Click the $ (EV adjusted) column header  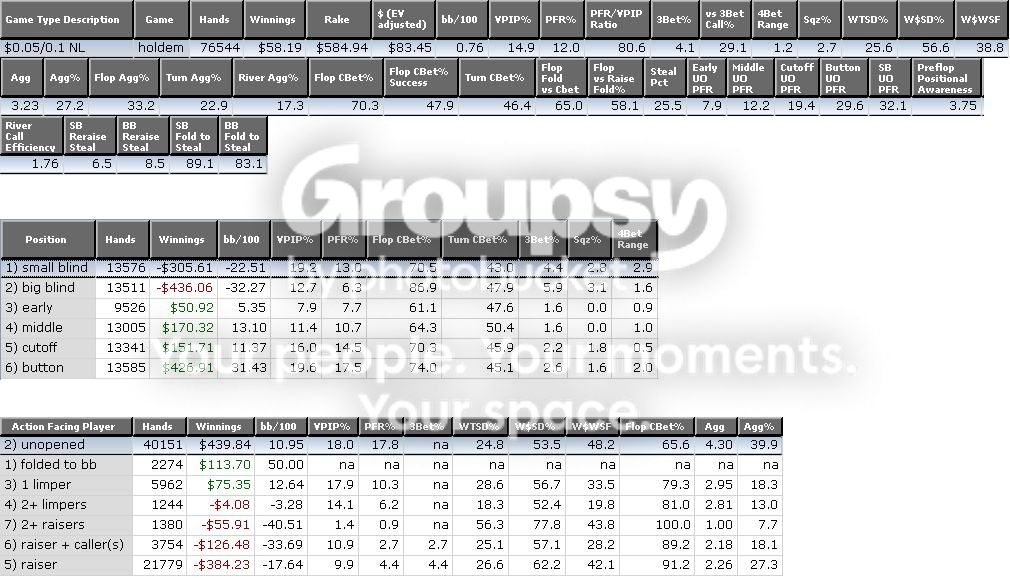[x=403, y=19]
